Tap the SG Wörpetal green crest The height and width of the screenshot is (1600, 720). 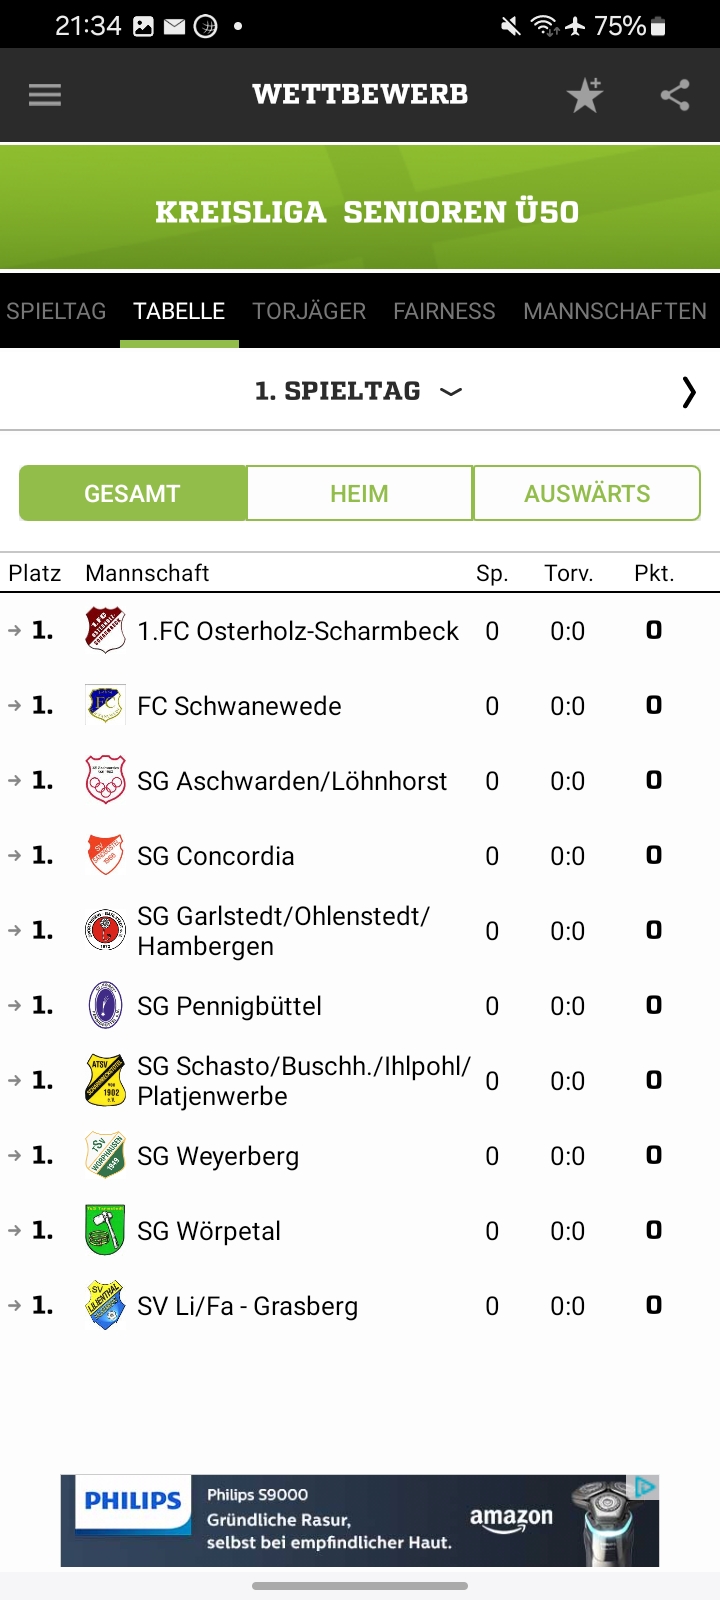(105, 1230)
